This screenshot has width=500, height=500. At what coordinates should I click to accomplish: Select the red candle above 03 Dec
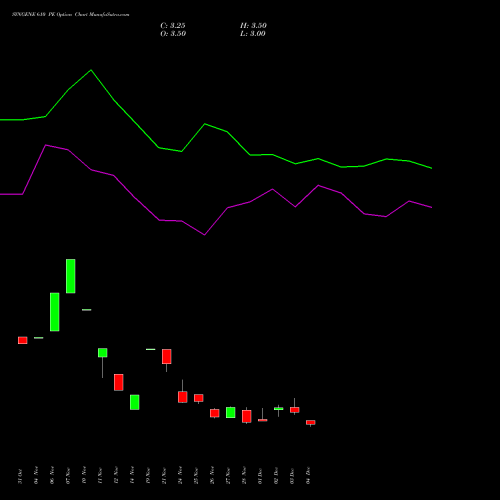point(295,410)
